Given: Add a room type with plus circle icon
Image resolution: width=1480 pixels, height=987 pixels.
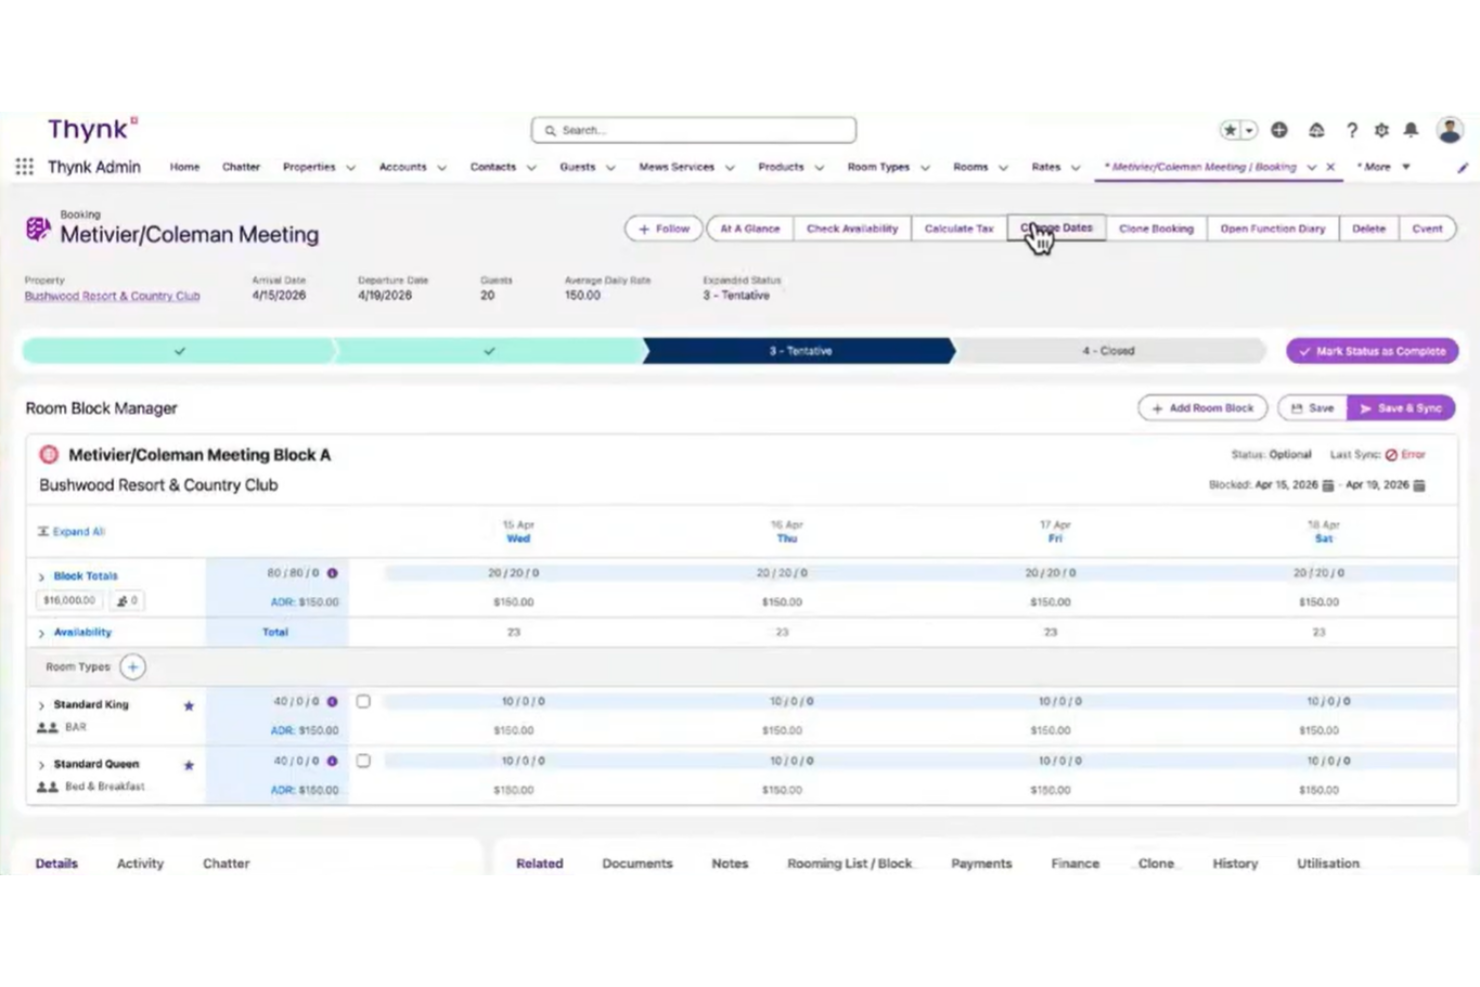Looking at the screenshot, I should click(x=132, y=667).
